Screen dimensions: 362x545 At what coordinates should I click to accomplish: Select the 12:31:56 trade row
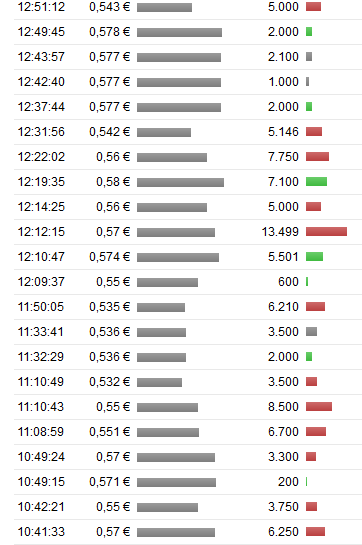pyautogui.click(x=188, y=132)
